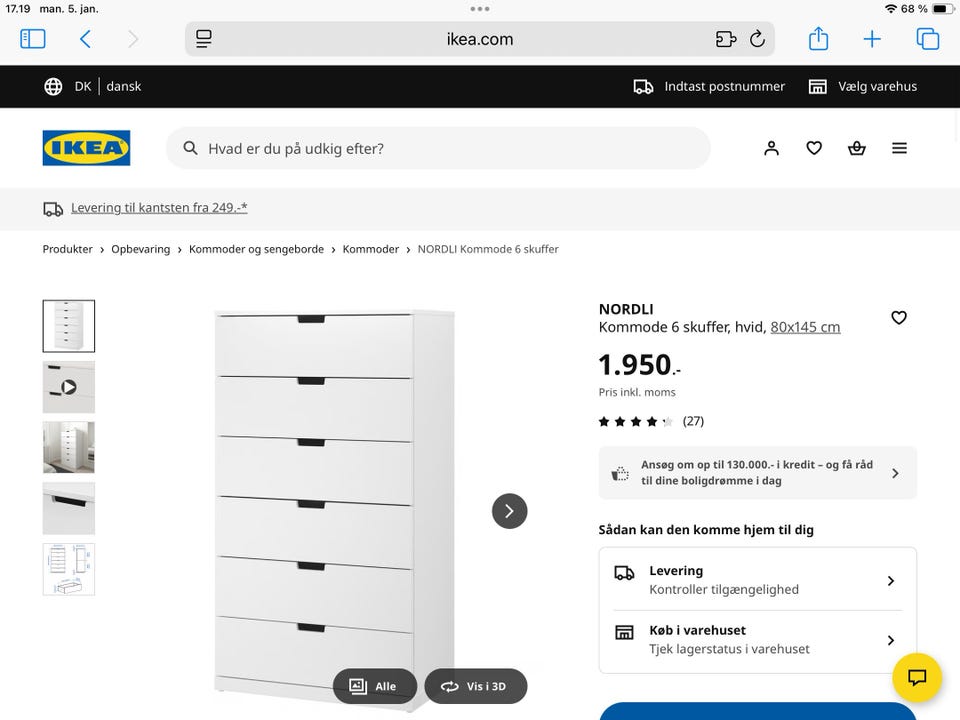
Task: Show the Safari sidebar
Action: (32, 39)
